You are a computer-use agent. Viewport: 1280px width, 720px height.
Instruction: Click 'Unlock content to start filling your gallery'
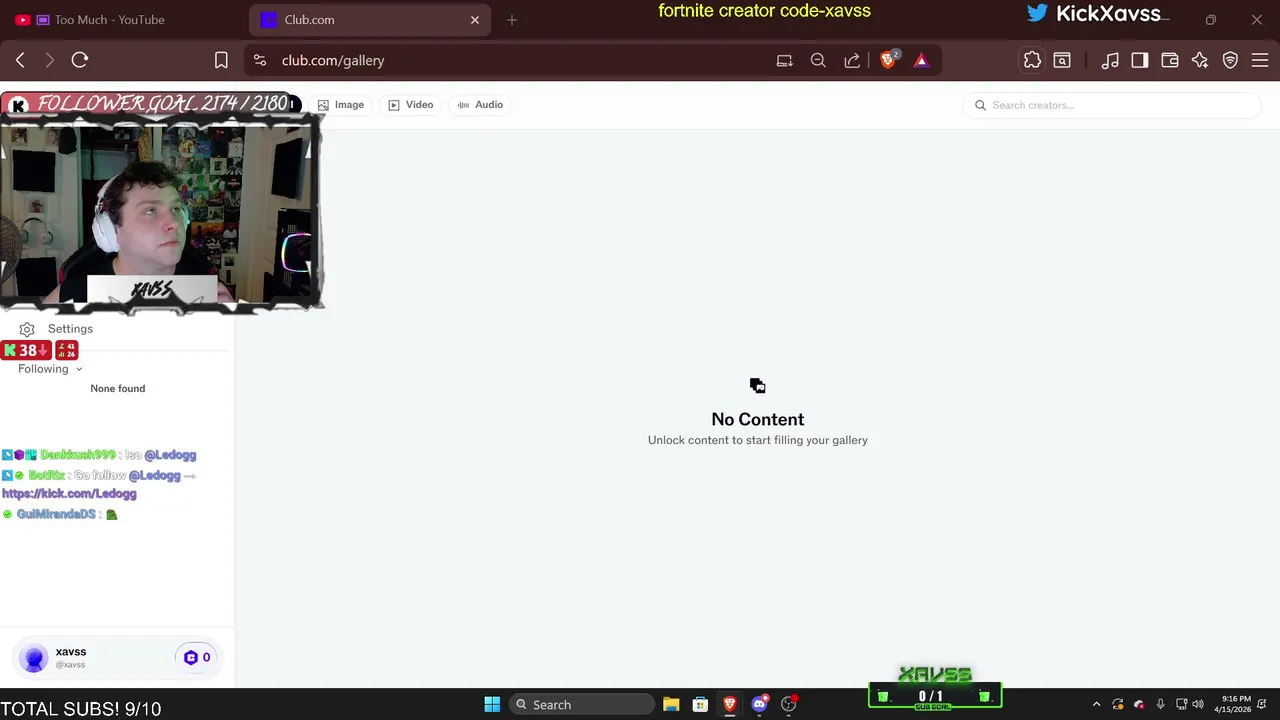coord(758,440)
